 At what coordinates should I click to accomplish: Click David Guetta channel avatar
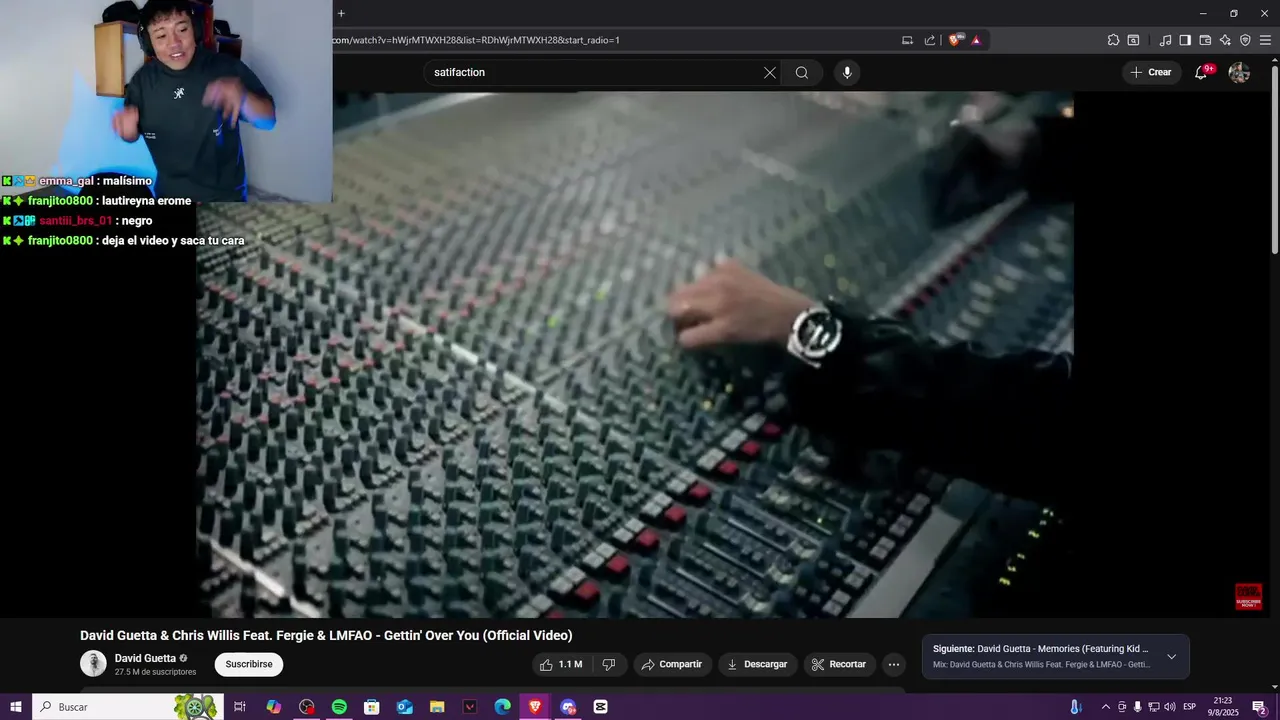(x=93, y=664)
